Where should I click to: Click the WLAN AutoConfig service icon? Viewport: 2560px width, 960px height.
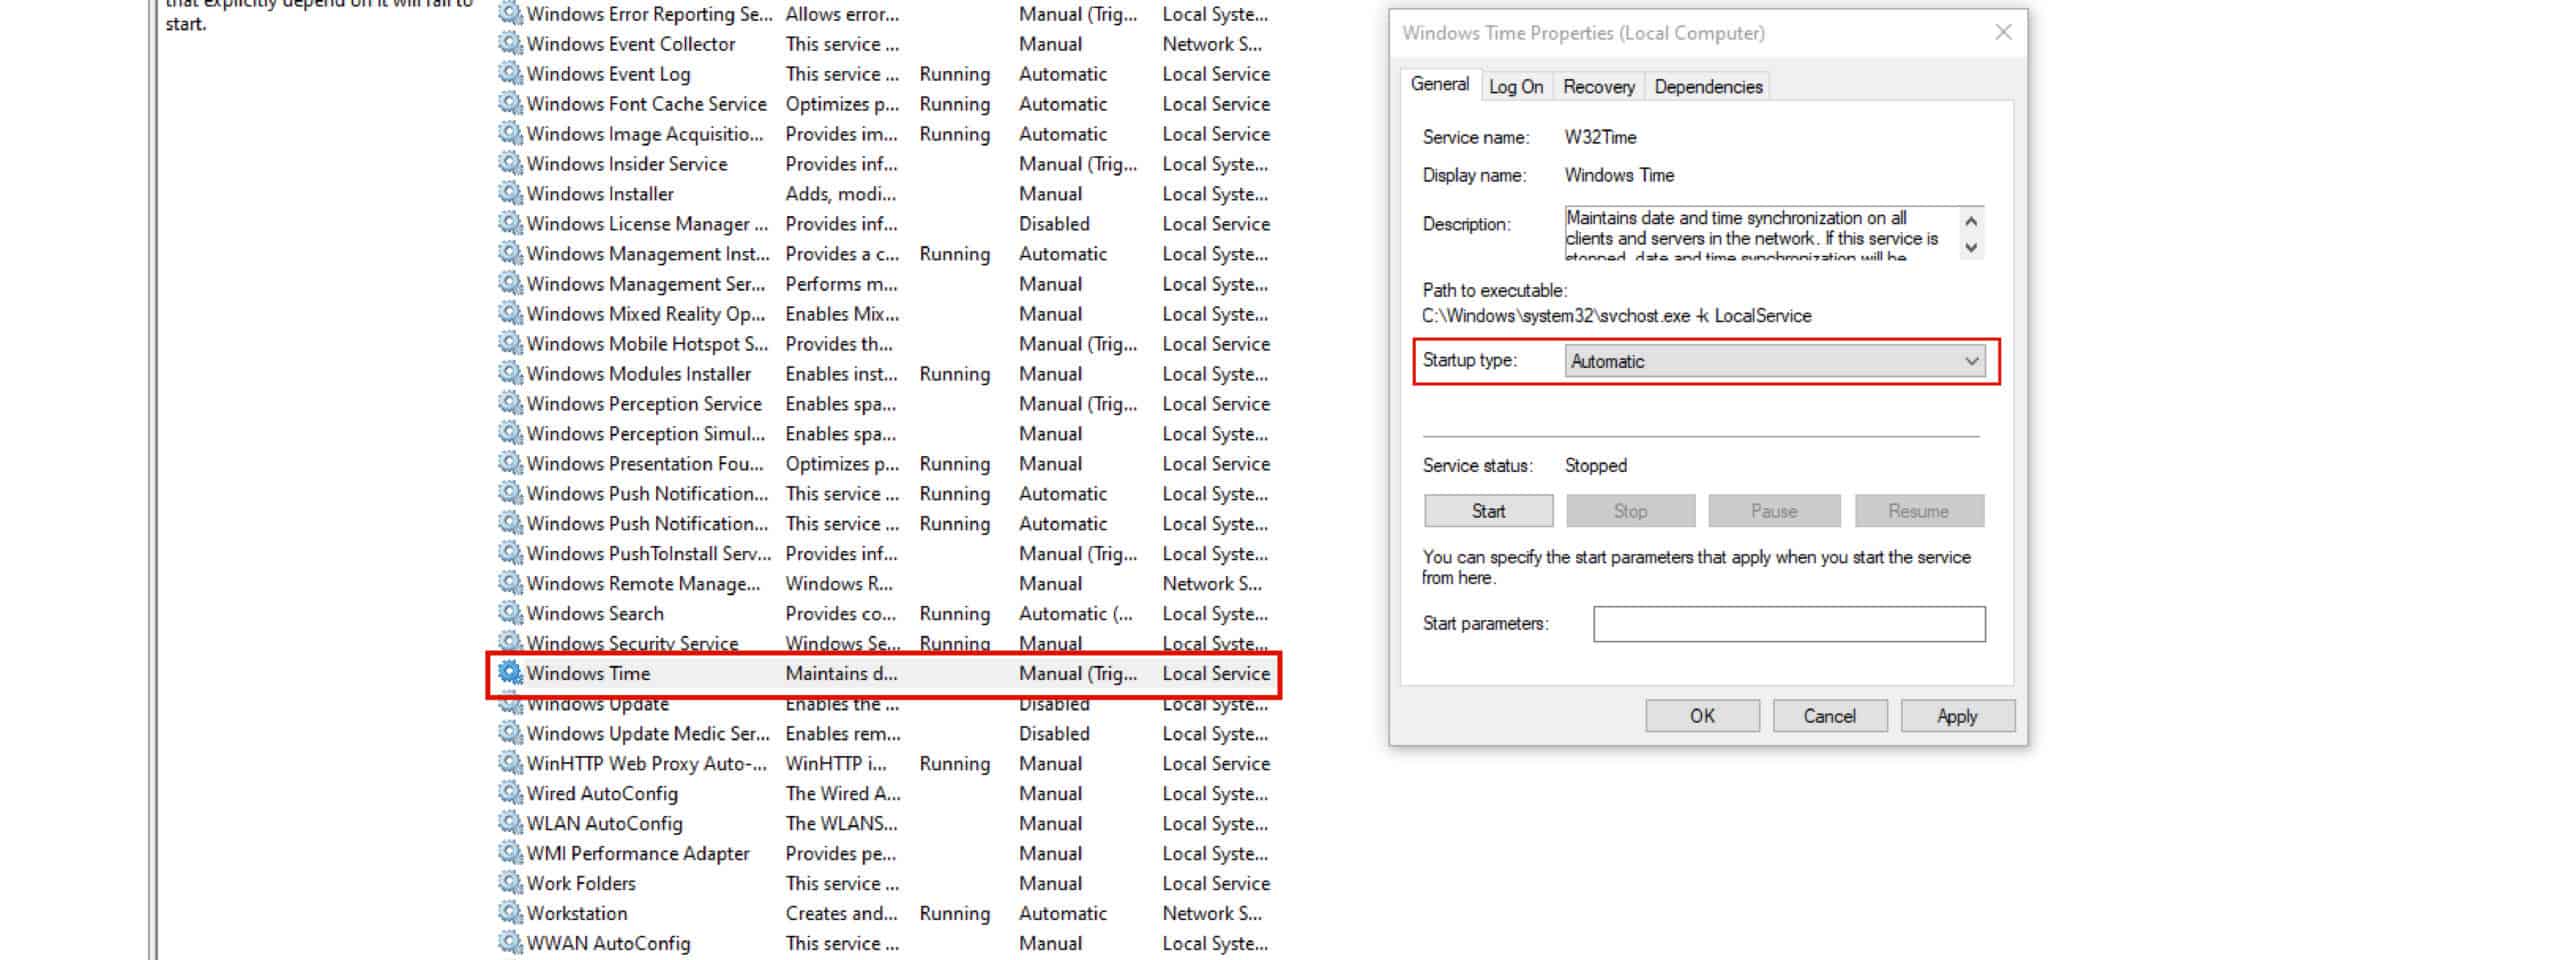coord(511,823)
